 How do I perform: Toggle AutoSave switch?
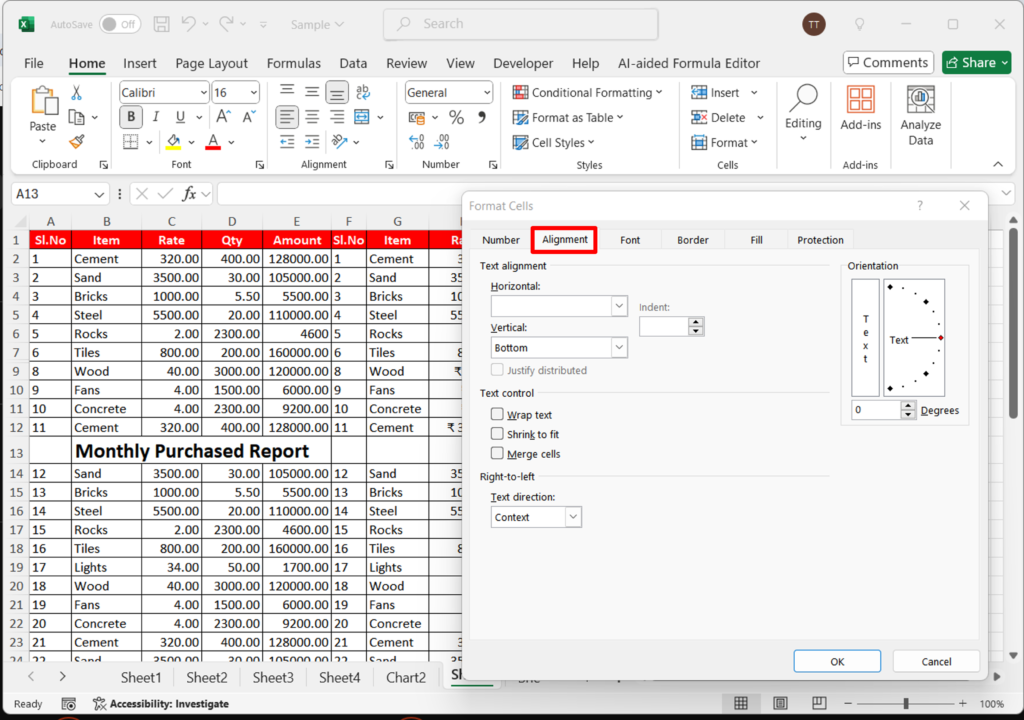[120, 24]
